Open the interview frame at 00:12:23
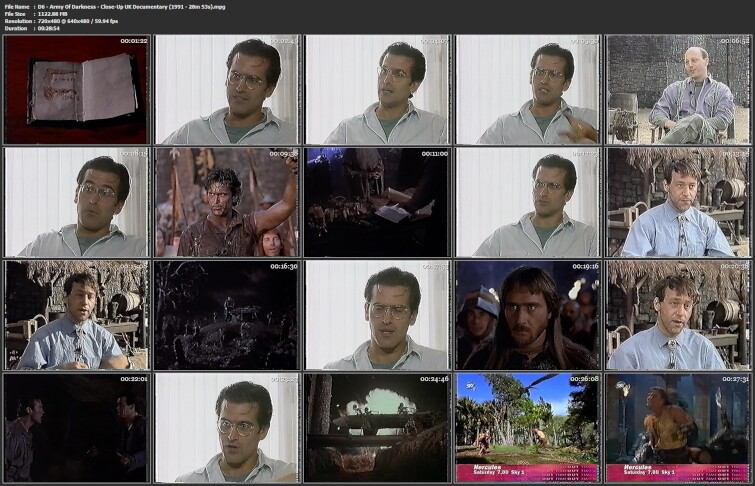The image size is (755, 486). (x=528, y=202)
